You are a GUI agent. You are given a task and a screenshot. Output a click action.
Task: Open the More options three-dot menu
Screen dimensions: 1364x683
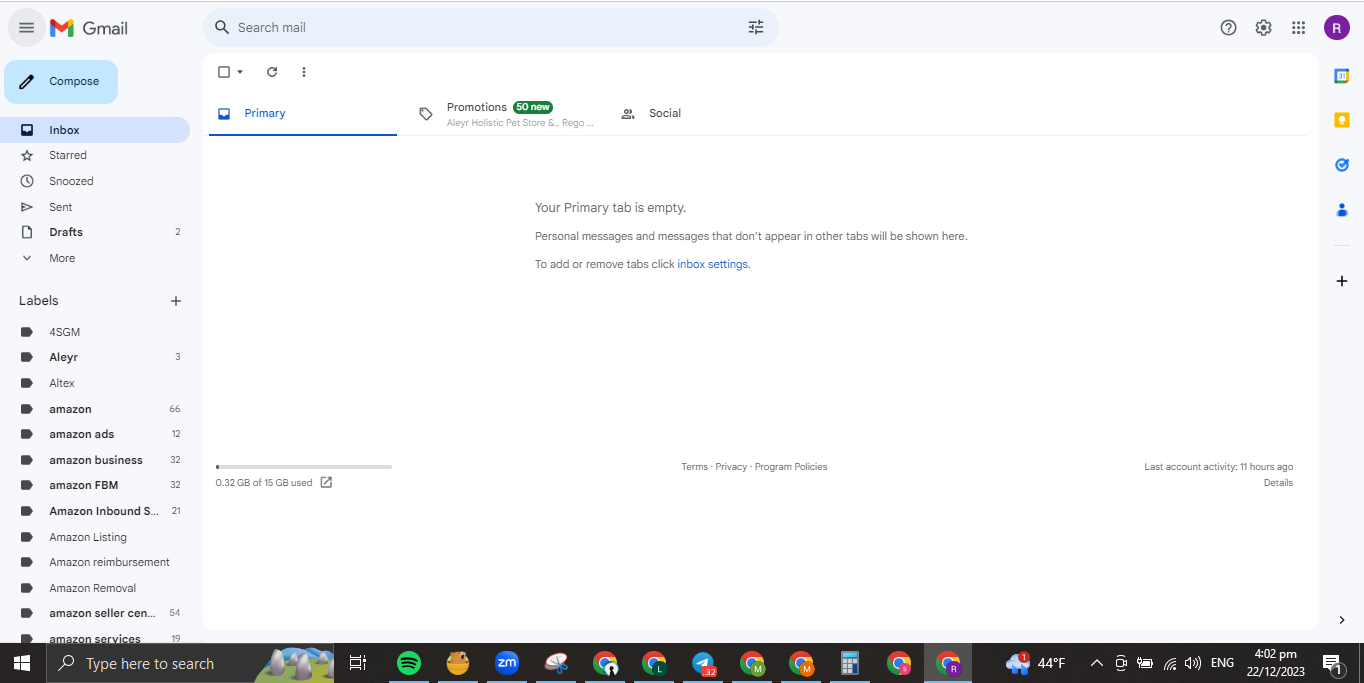coord(304,72)
